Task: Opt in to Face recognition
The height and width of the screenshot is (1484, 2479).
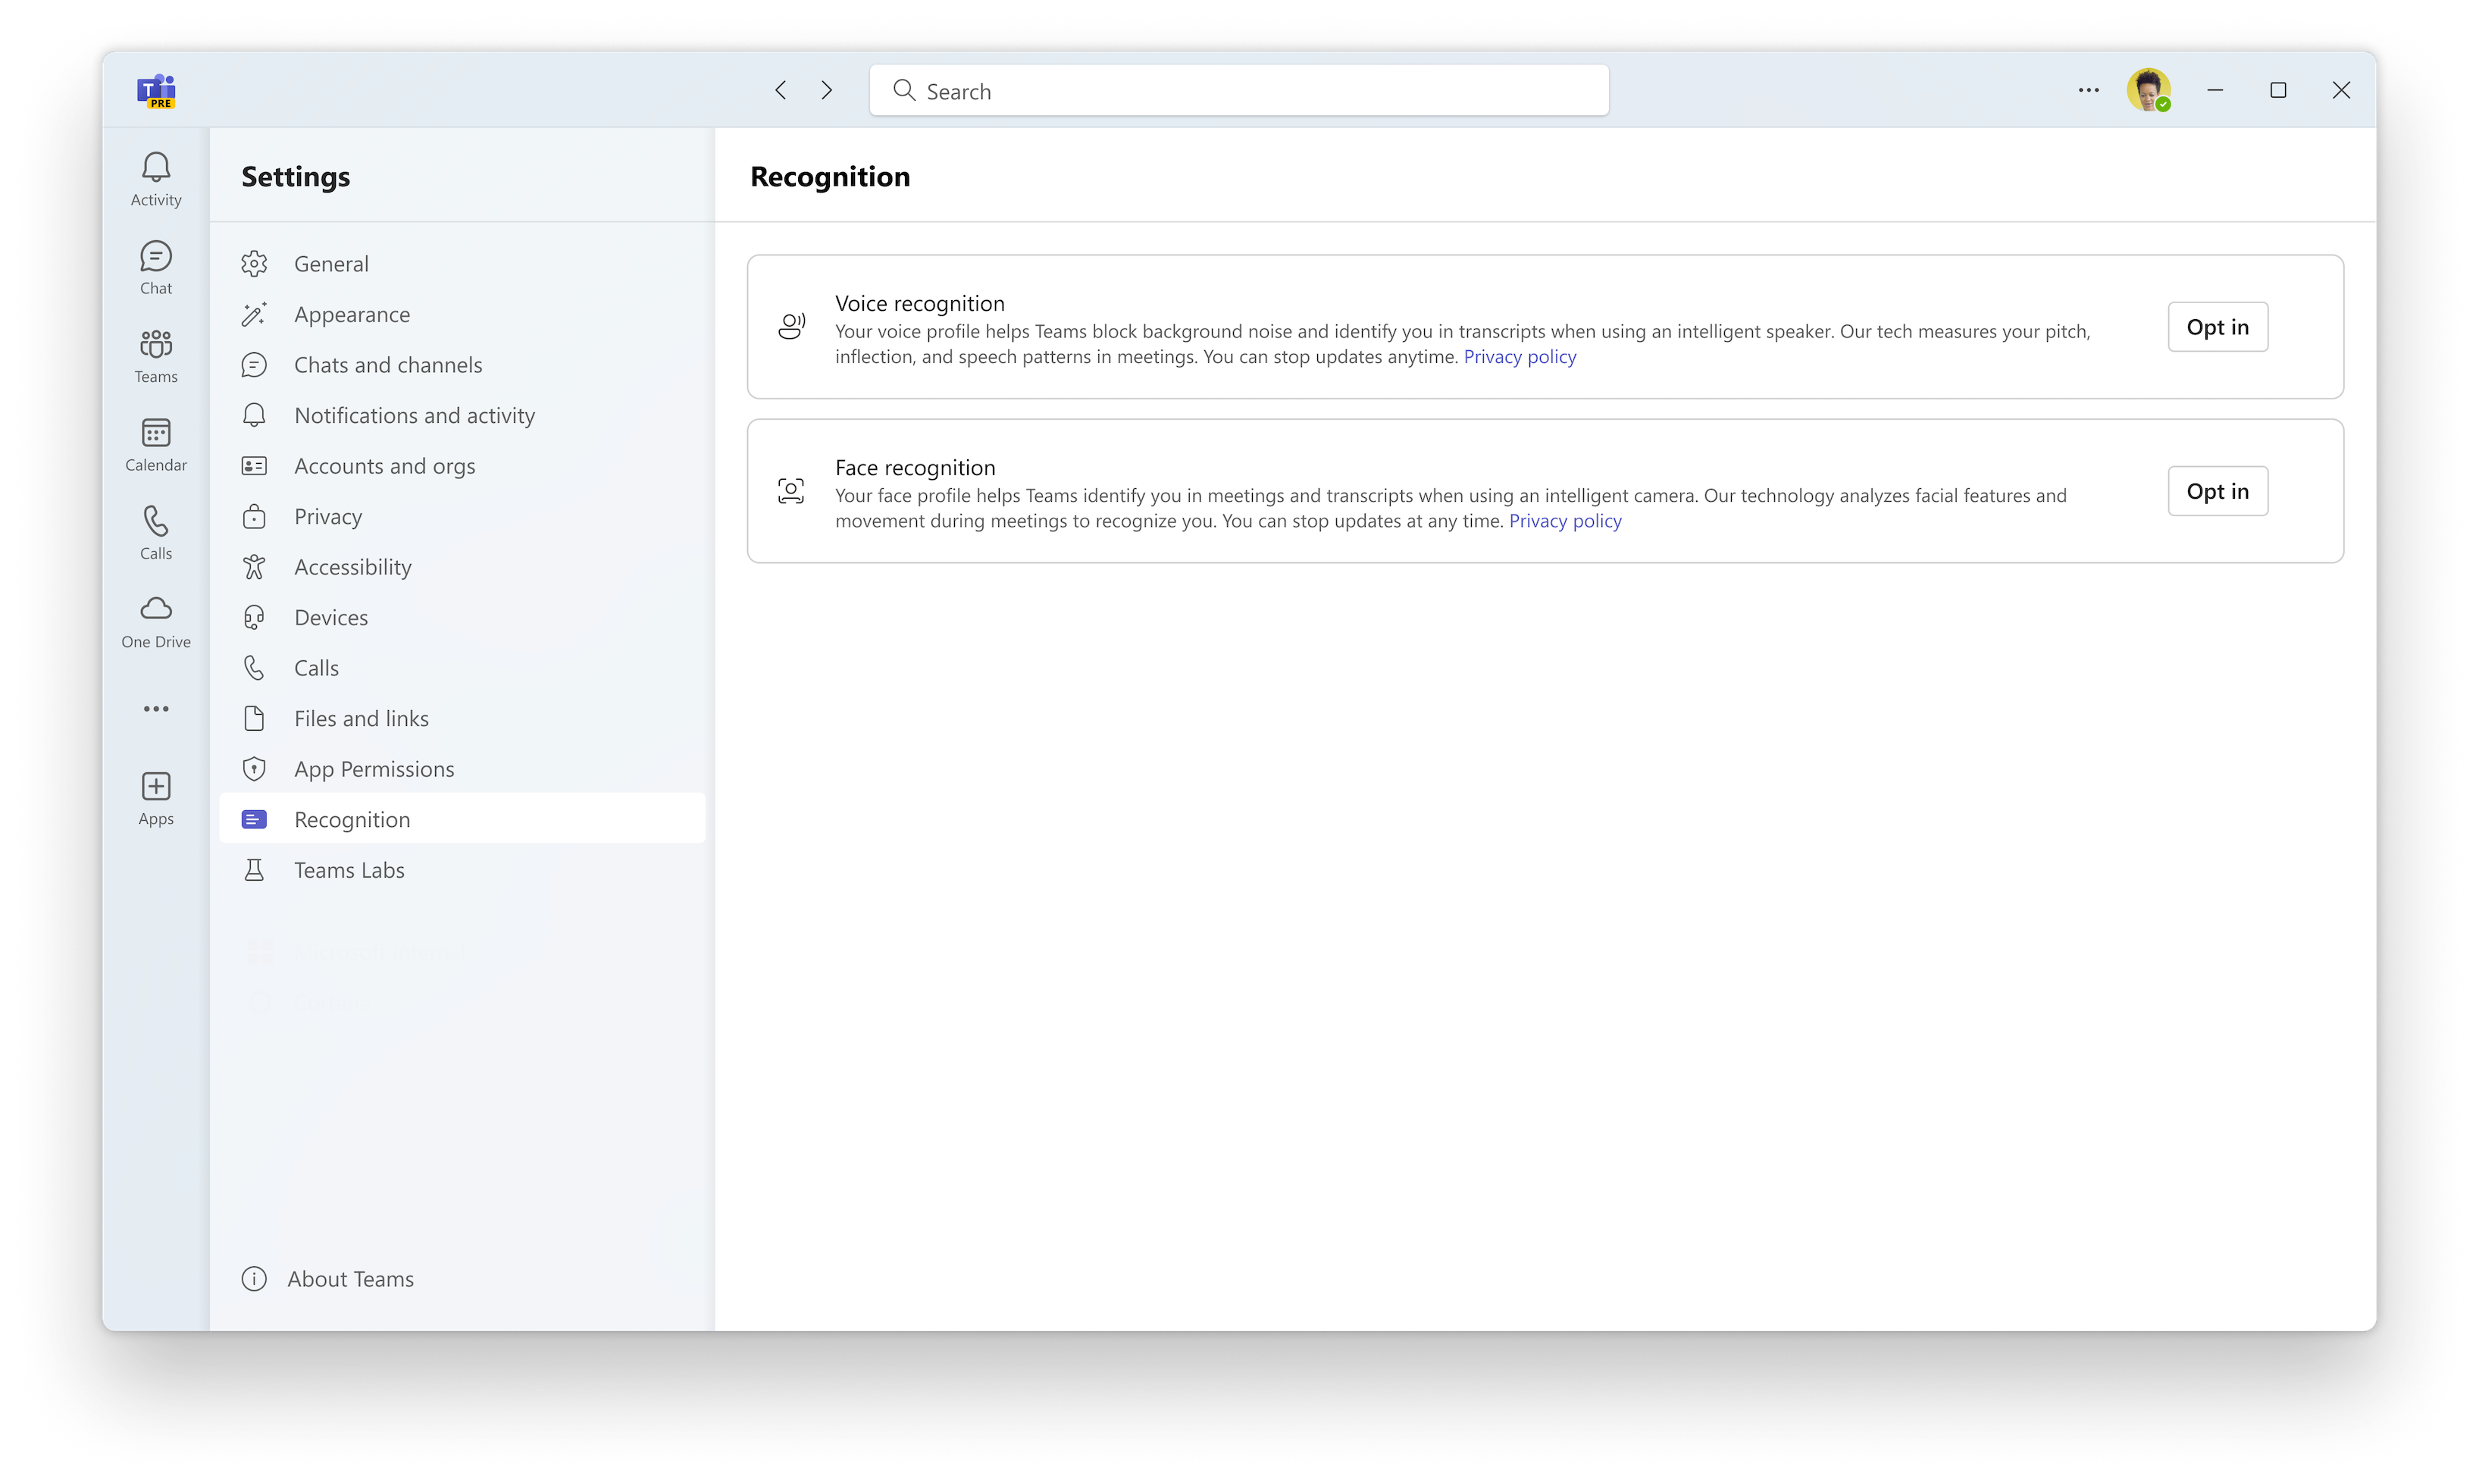Action: (x=2217, y=490)
